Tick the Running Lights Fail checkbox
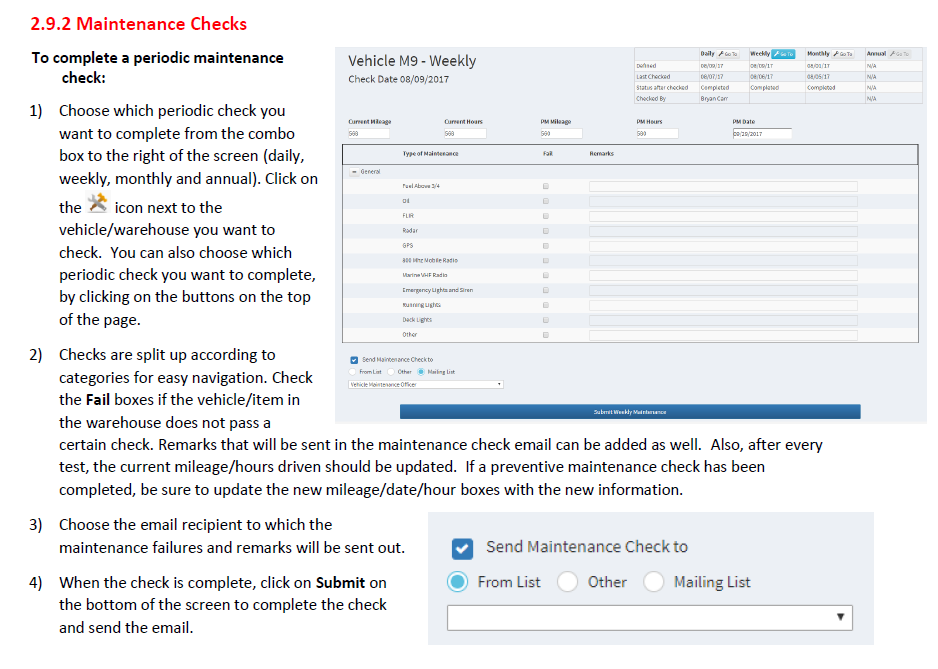 coord(546,305)
